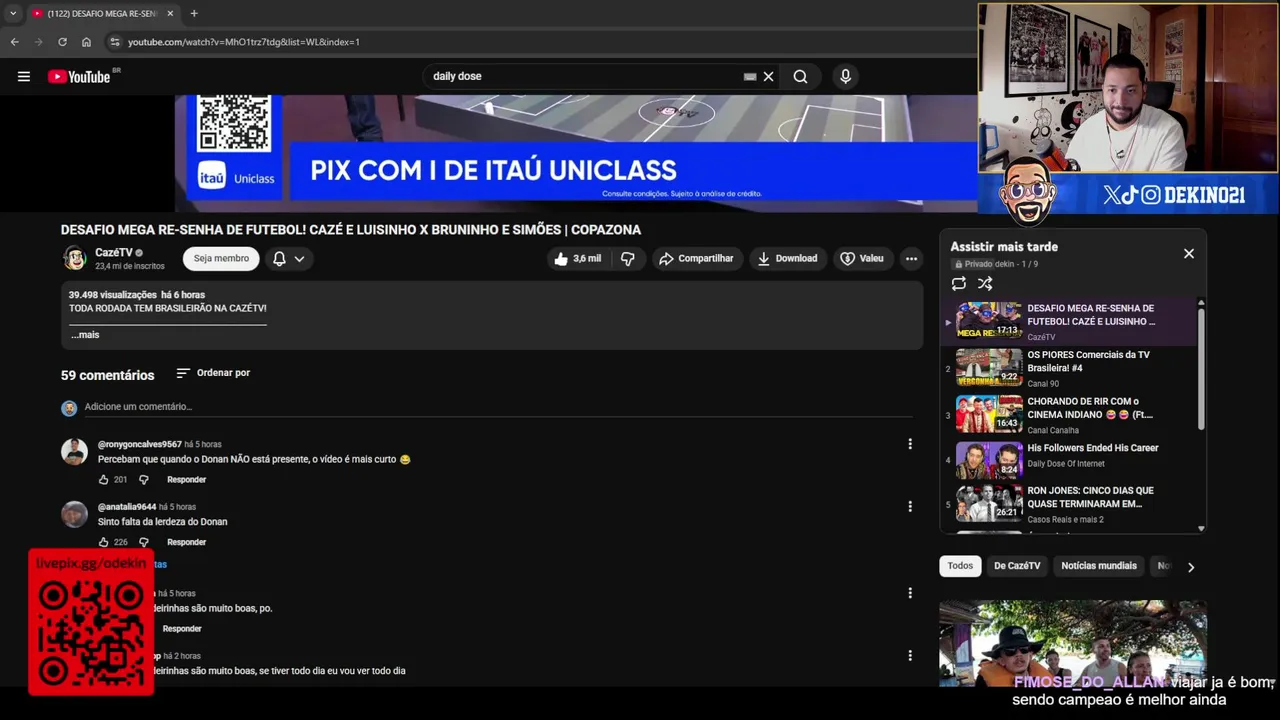Click the browser home icon
The image size is (1280, 720).
pyautogui.click(x=86, y=42)
